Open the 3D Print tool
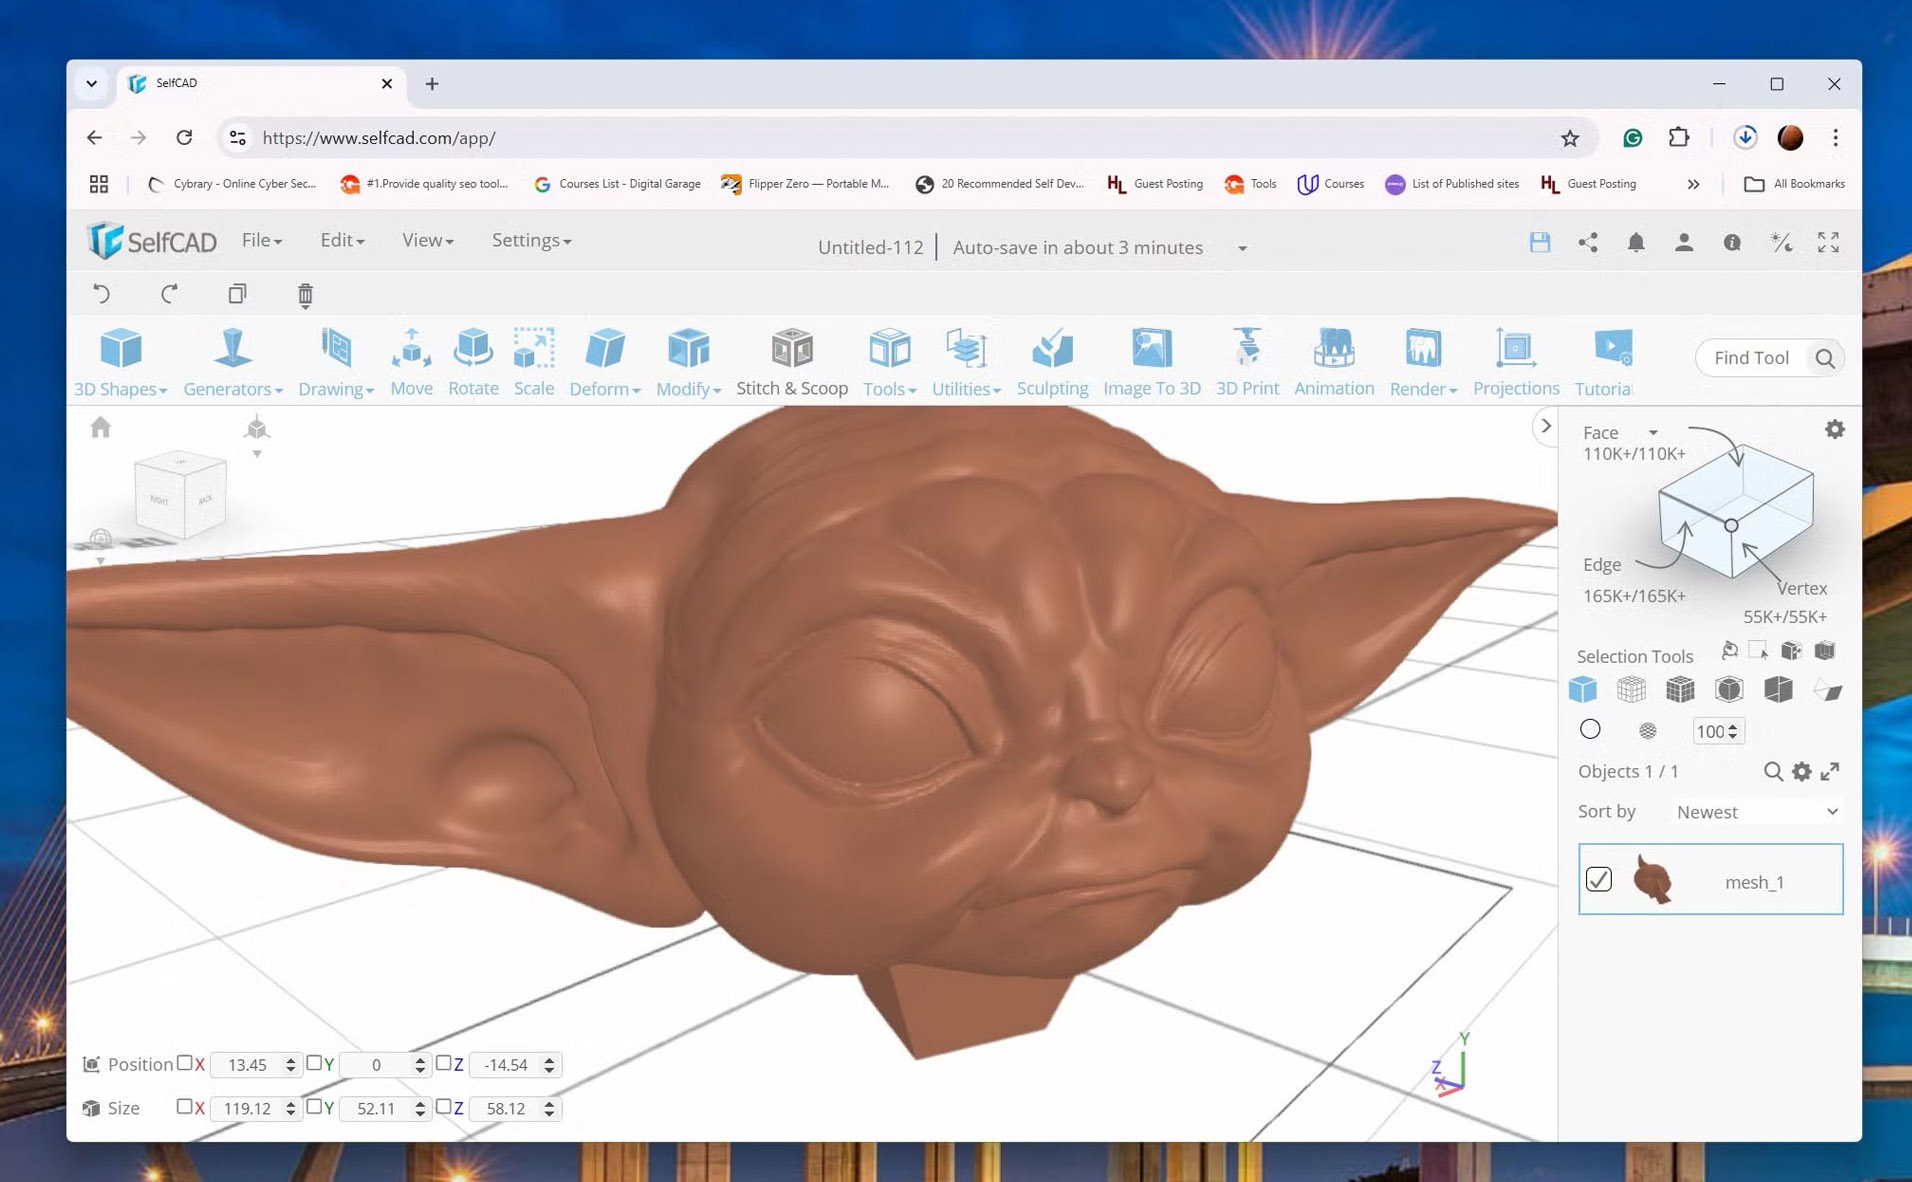Screen dimensions: 1912x1182 (1247, 362)
